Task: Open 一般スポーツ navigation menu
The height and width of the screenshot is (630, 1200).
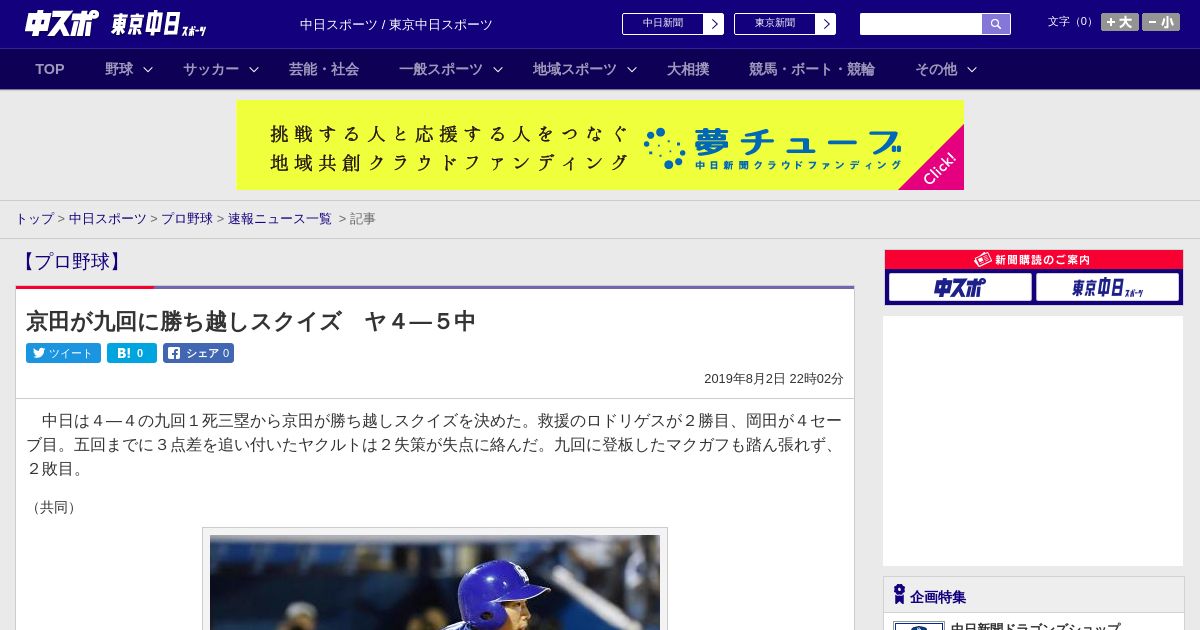Action: click(x=441, y=69)
